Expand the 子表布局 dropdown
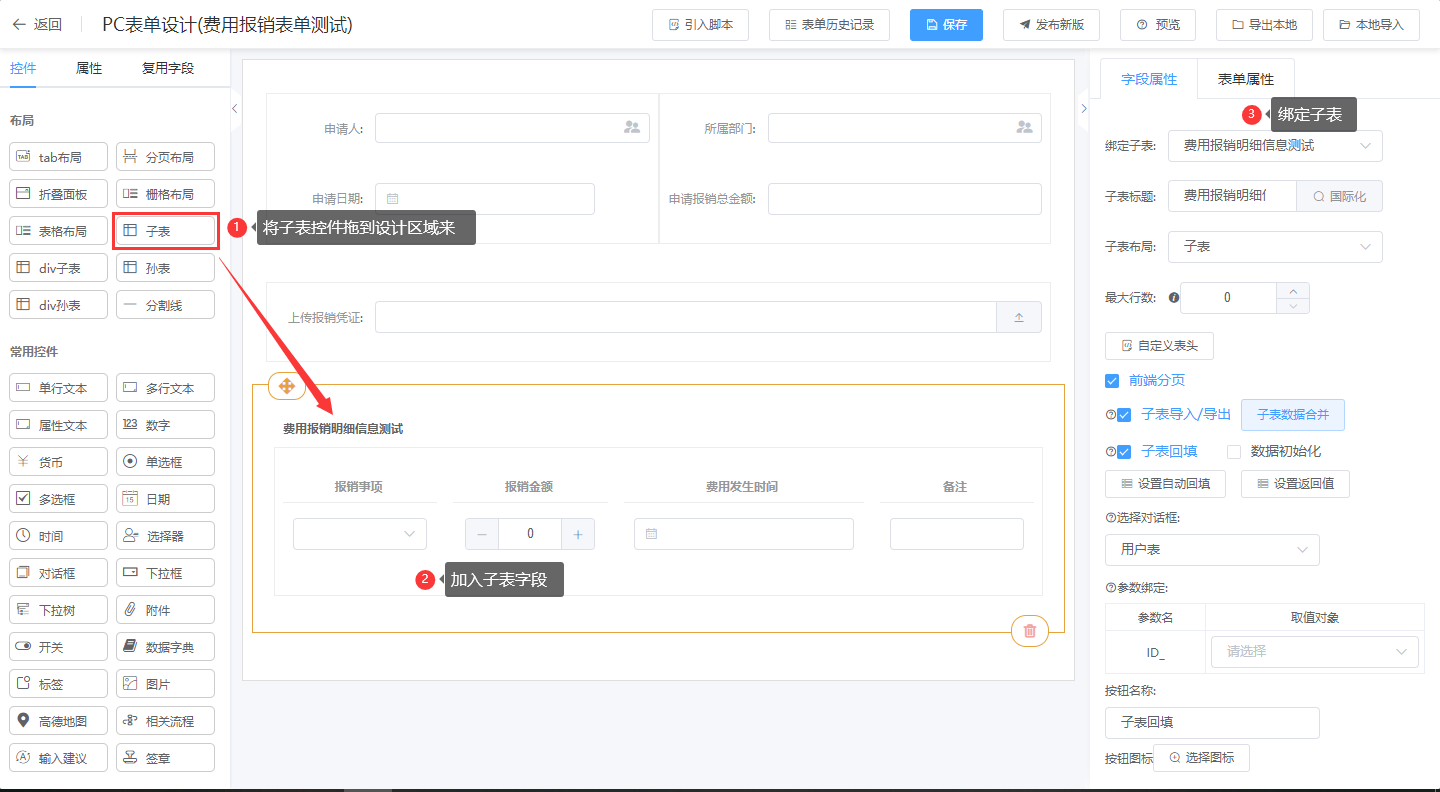Viewport: 1440px width, 792px height. pos(1274,247)
